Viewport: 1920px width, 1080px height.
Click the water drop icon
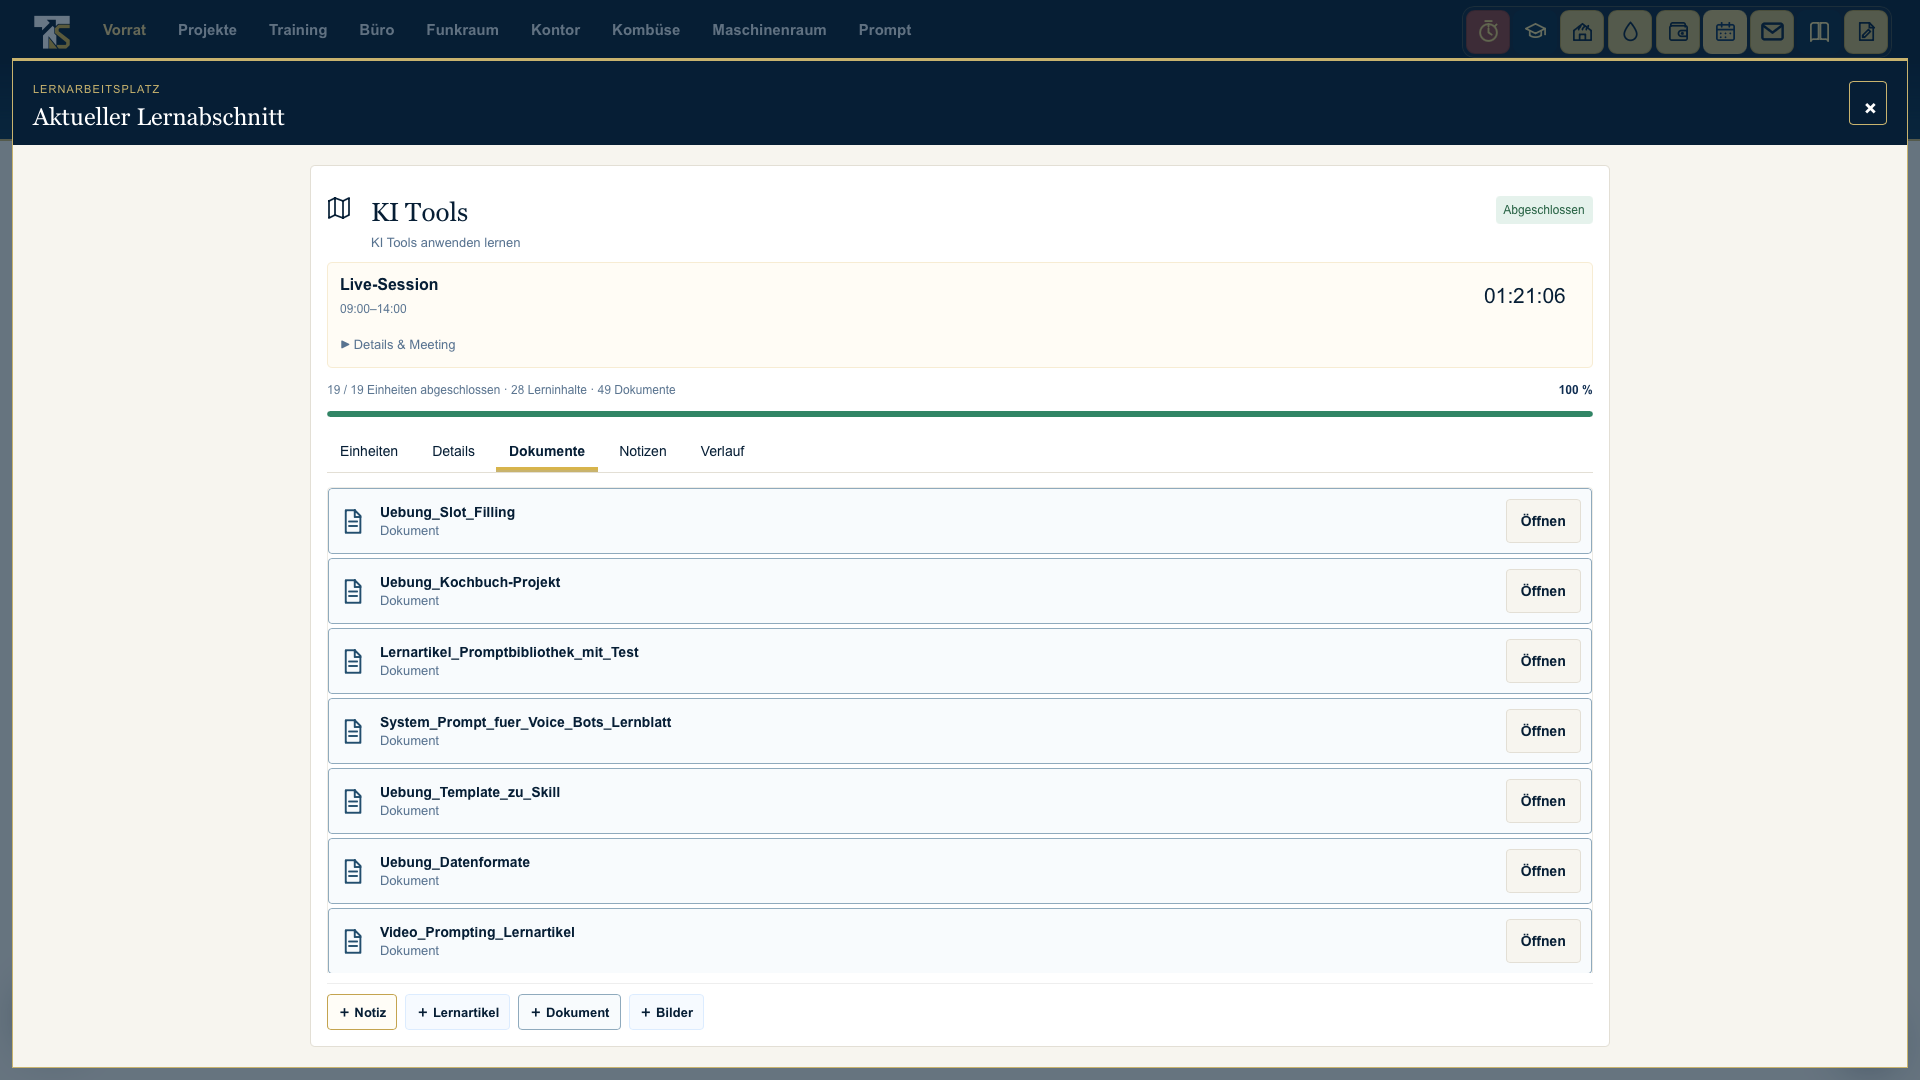click(x=1630, y=32)
